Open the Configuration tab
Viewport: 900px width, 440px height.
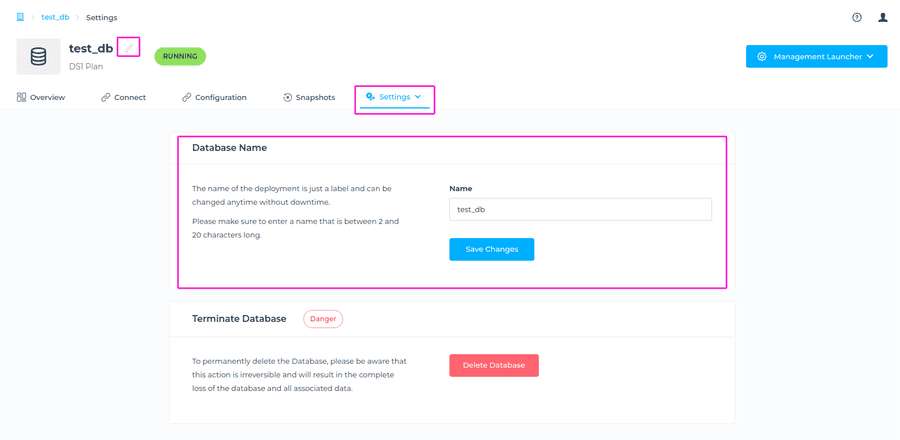[214, 98]
